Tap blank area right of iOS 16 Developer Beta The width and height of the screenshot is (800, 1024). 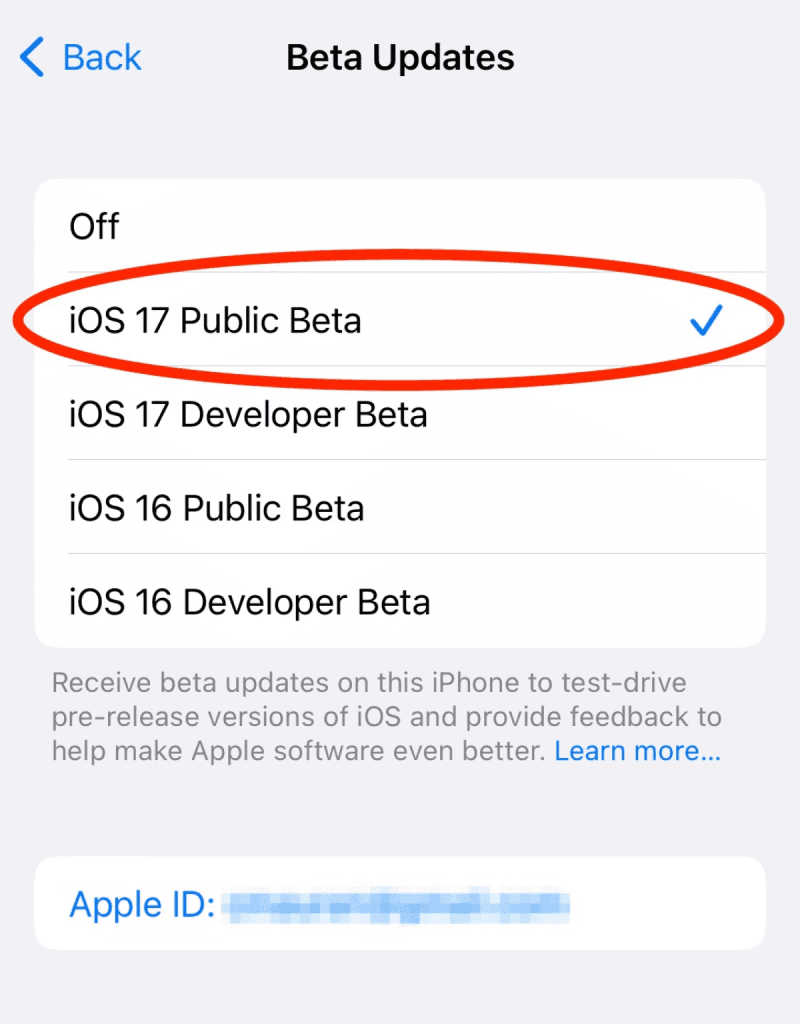pyautogui.click(x=600, y=602)
